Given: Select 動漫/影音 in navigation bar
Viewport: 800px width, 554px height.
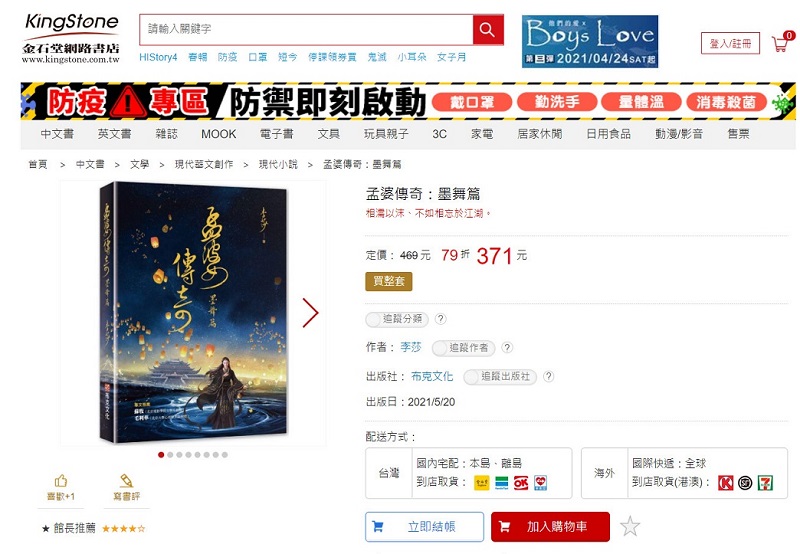Looking at the screenshot, I should point(679,134).
